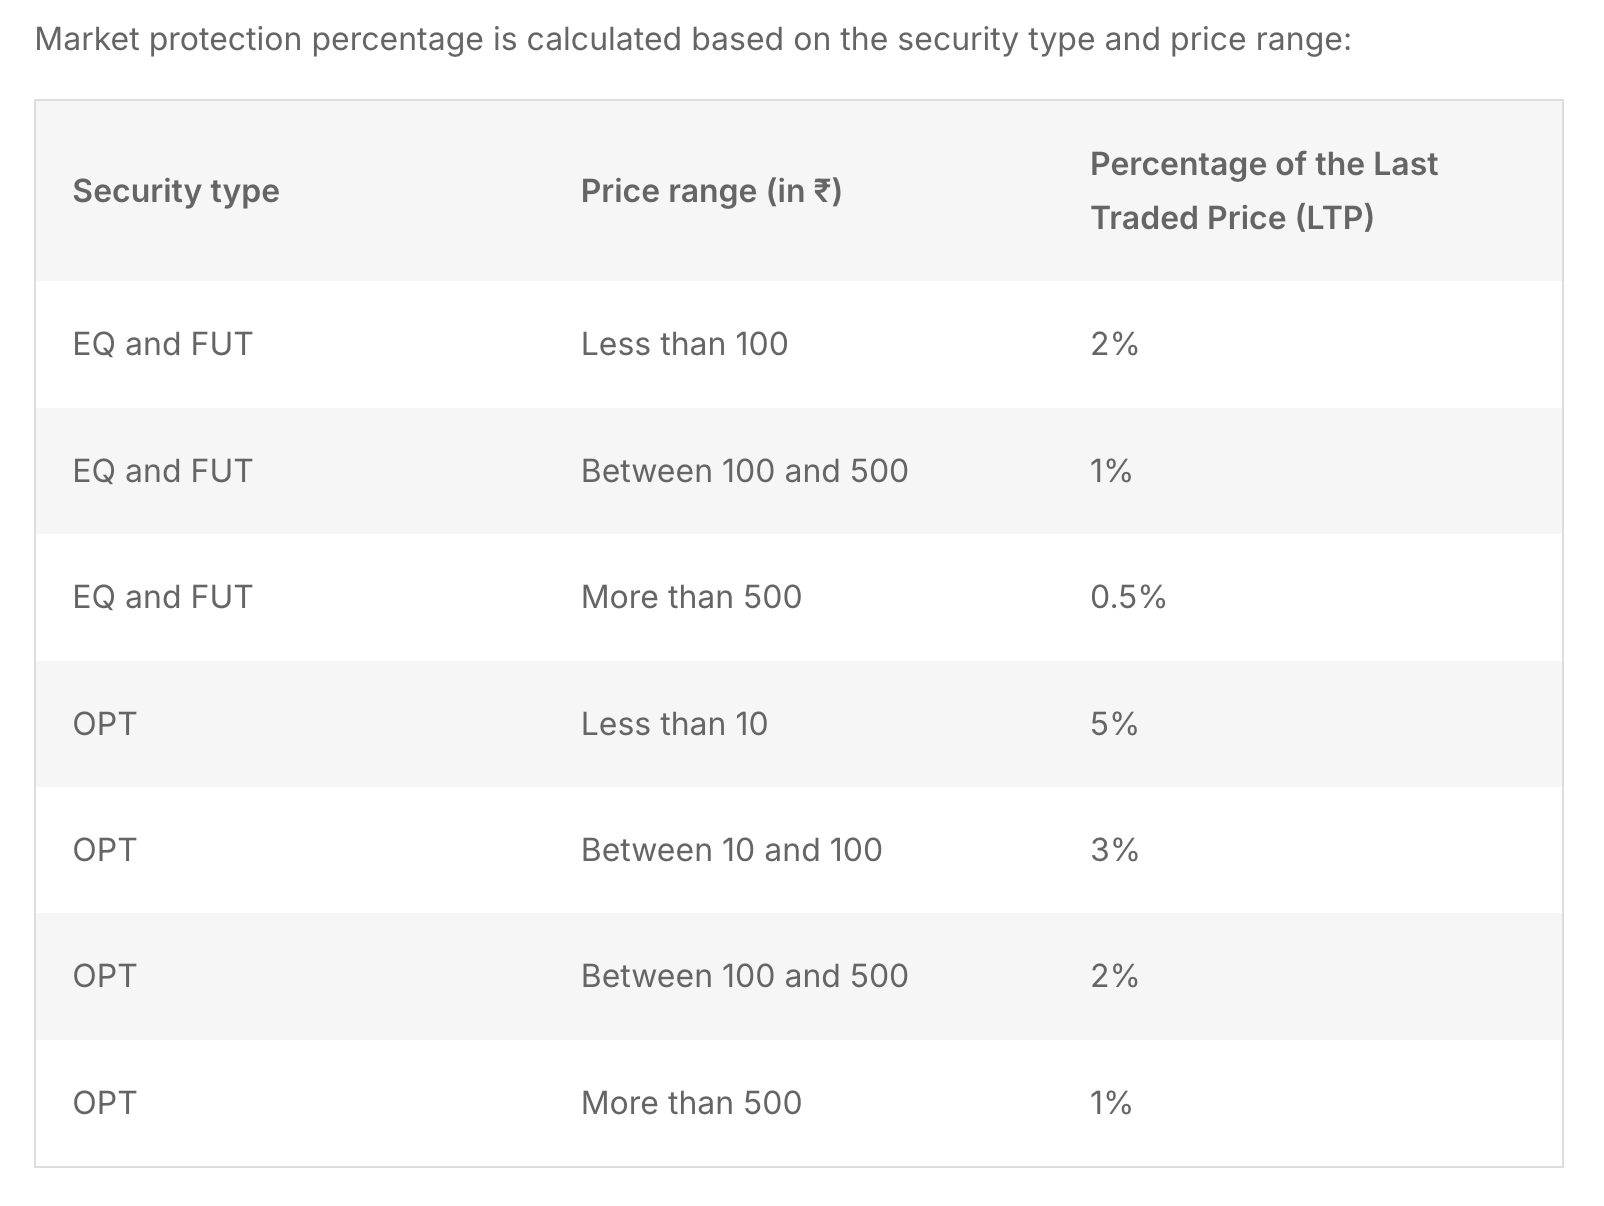
Task: Select "OPT" in the 3% row
Action: coord(105,850)
